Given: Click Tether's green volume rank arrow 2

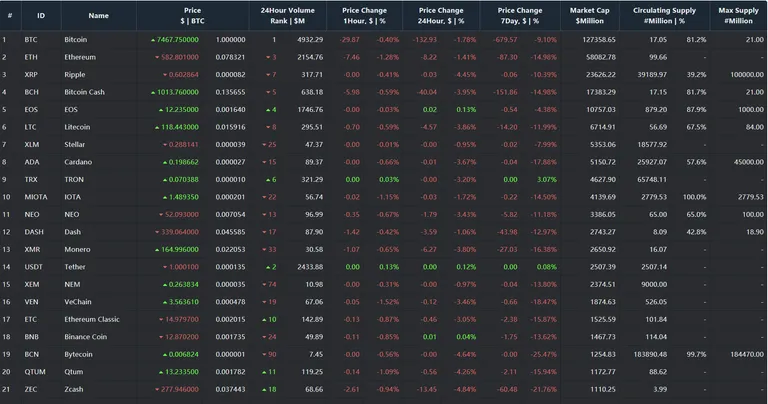Looking at the screenshot, I should 271,267.
